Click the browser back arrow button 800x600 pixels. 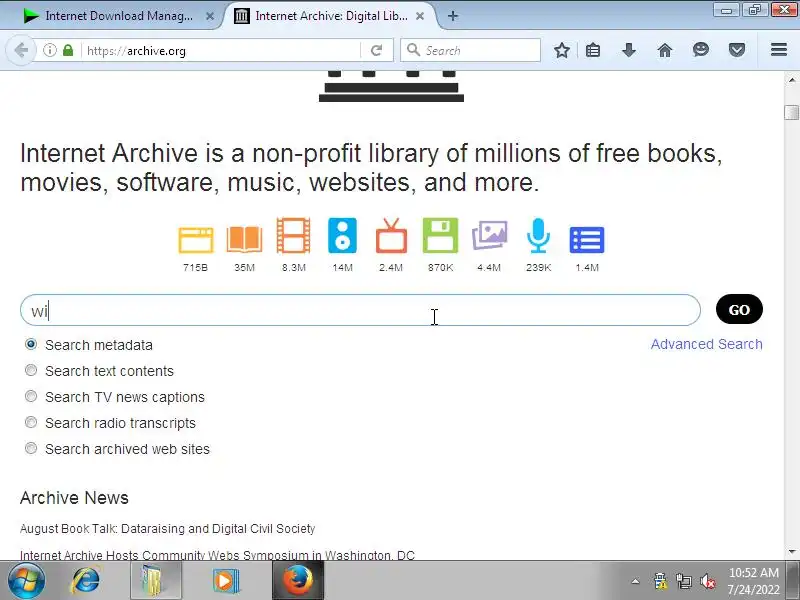pyautogui.click(x=21, y=50)
